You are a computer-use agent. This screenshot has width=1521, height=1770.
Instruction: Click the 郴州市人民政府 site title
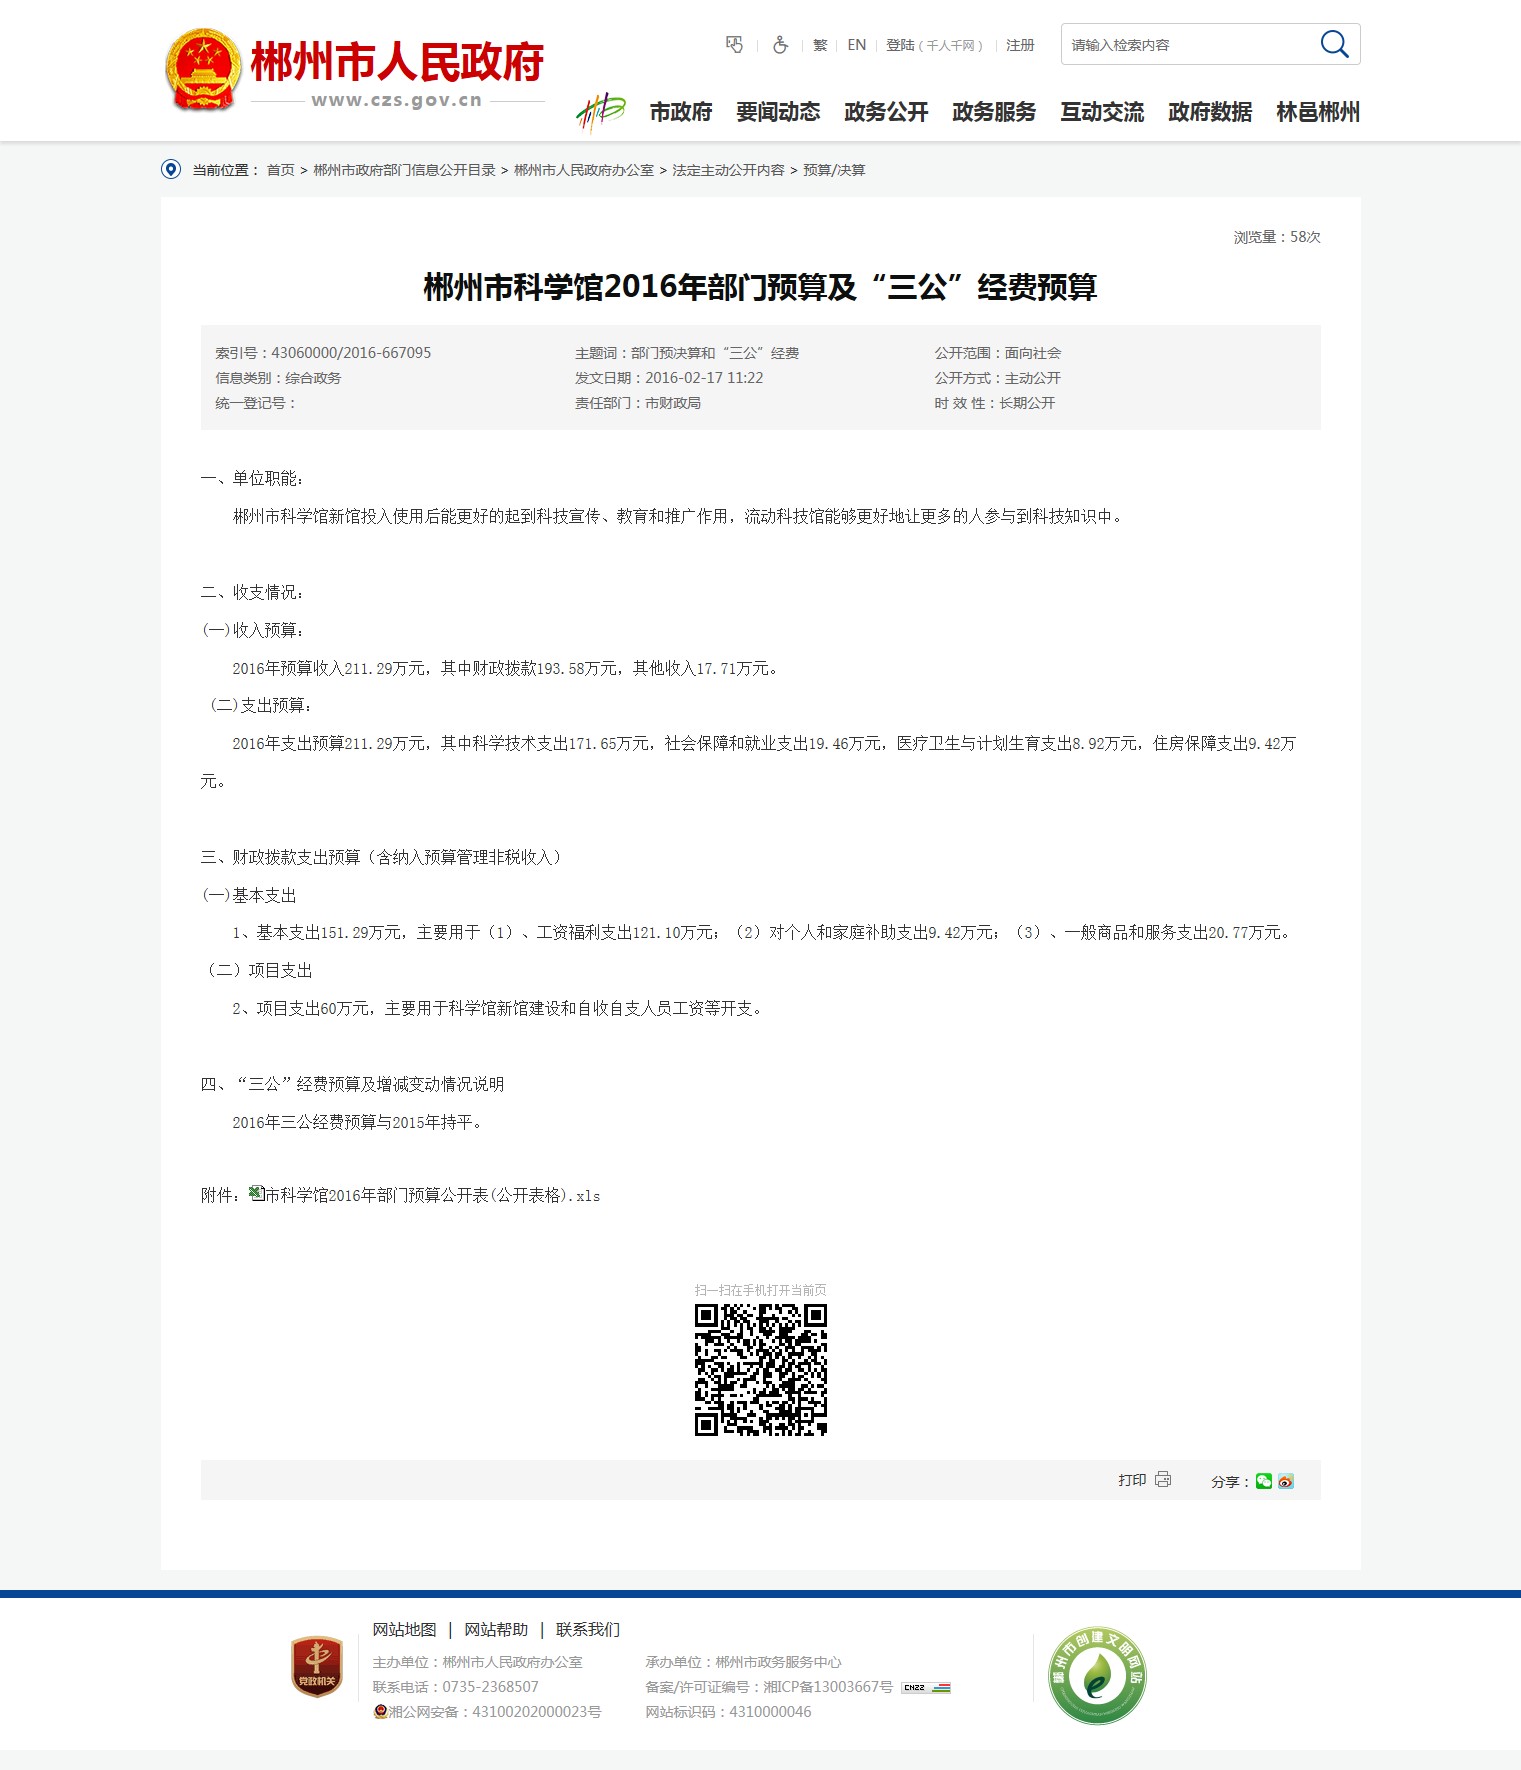pyautogui.click(x=397, y=62)
